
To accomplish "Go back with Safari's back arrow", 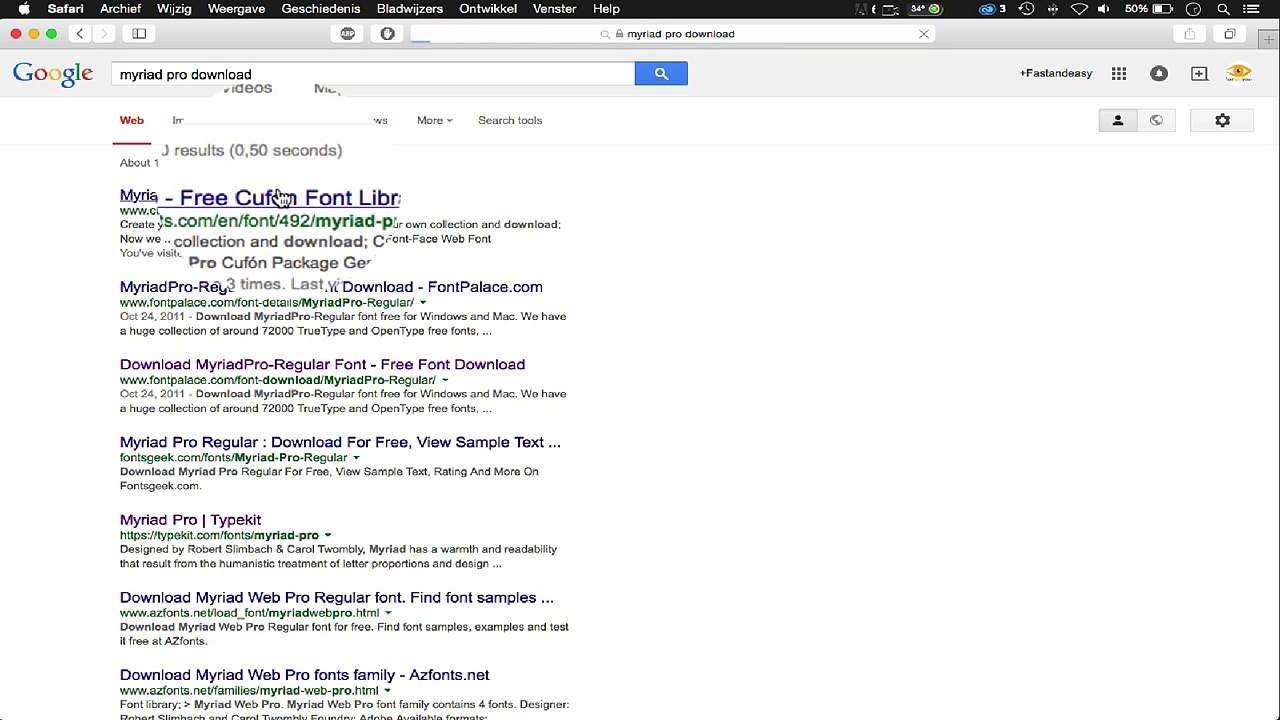I will 80,34.
